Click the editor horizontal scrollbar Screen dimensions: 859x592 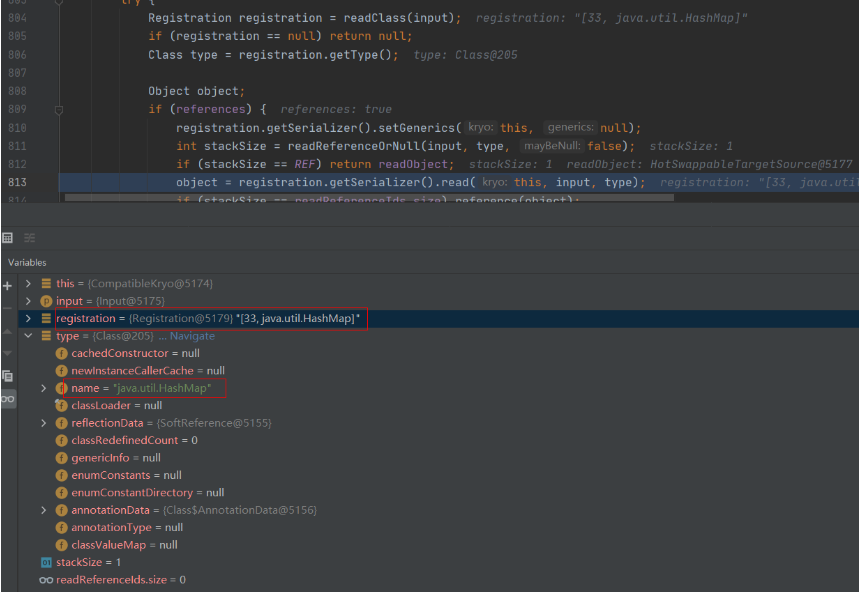[370, 198]
